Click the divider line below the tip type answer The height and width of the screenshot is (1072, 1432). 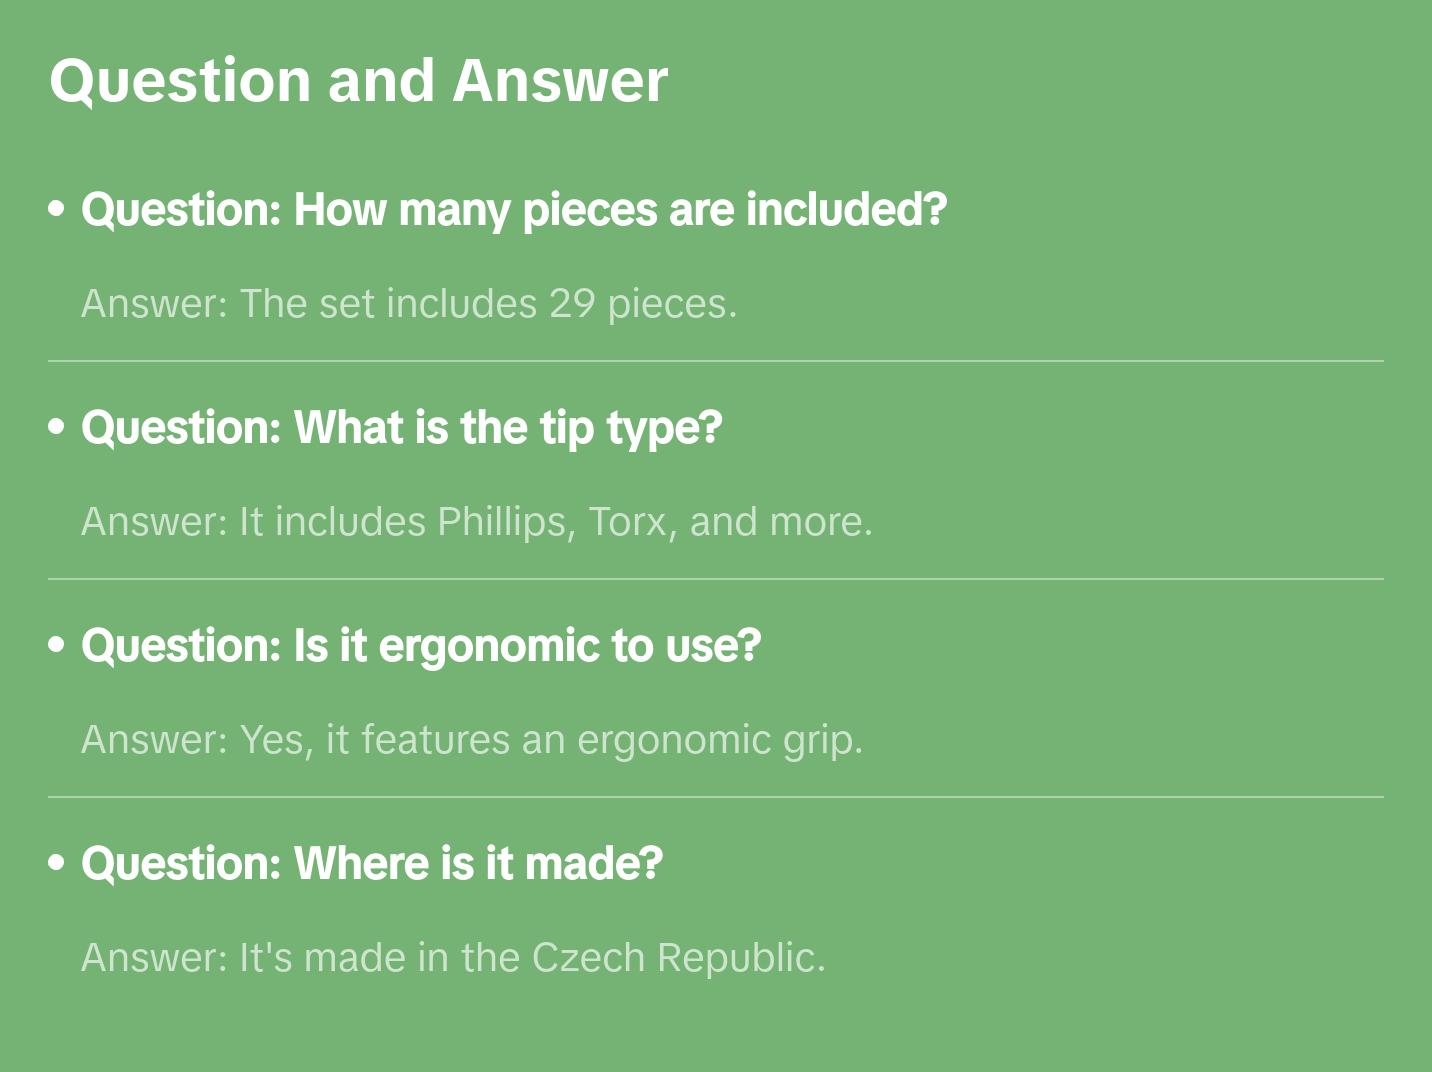coord(715,579)
